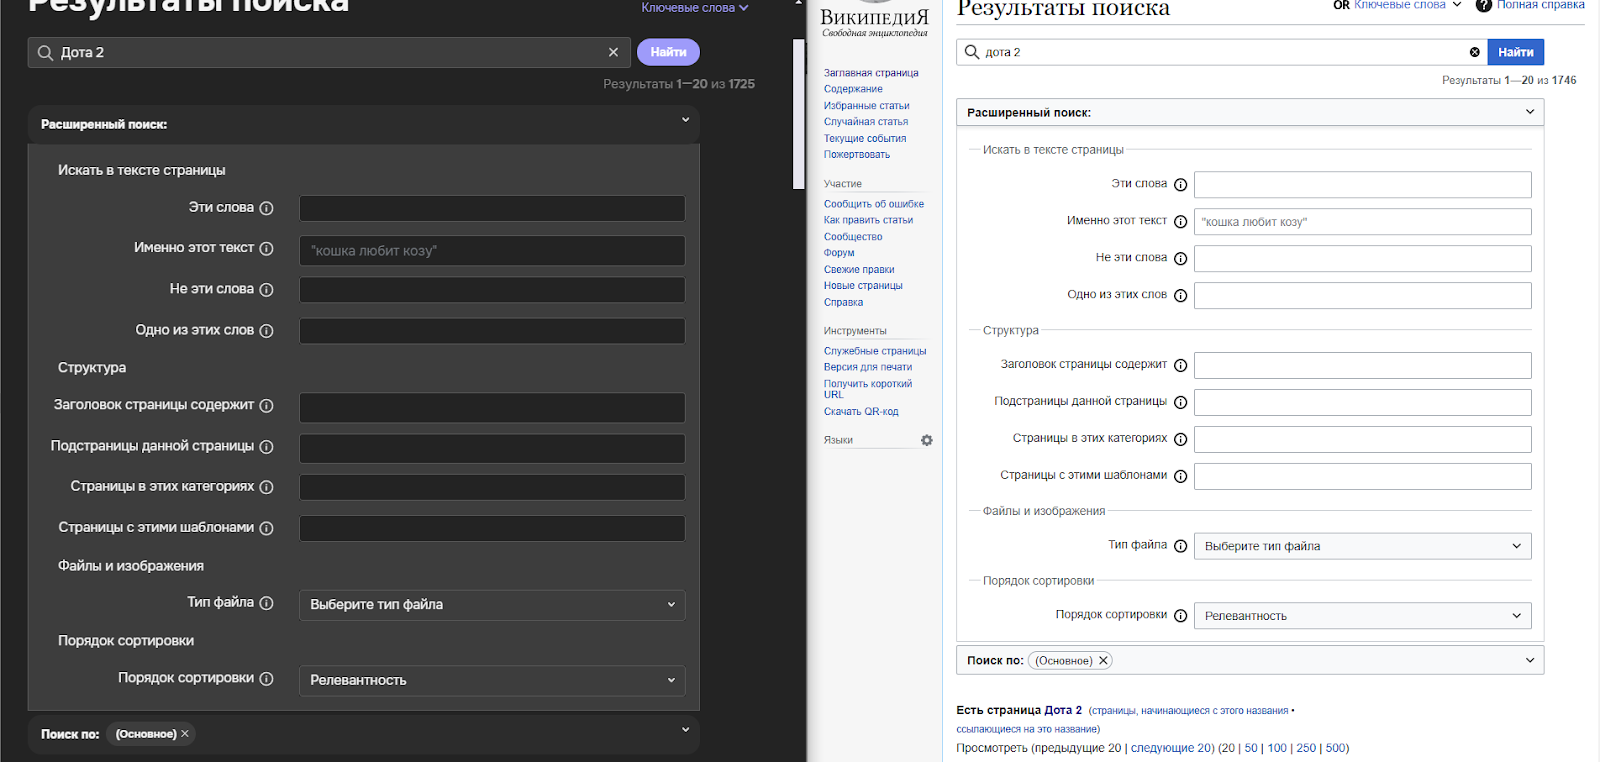Click info icon beside light 'Порядок сортировки'
The height and width of the screenshot is (762, 1600).
(x=1180, y=616)
